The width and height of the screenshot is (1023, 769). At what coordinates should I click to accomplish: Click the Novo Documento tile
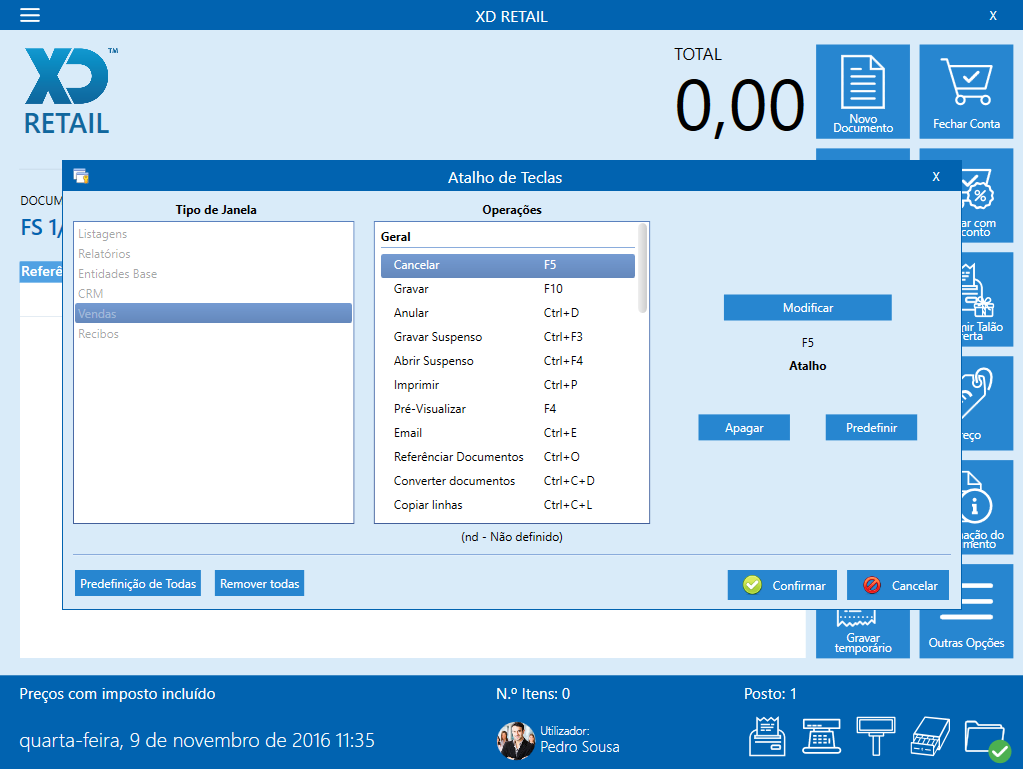point(863,91)
